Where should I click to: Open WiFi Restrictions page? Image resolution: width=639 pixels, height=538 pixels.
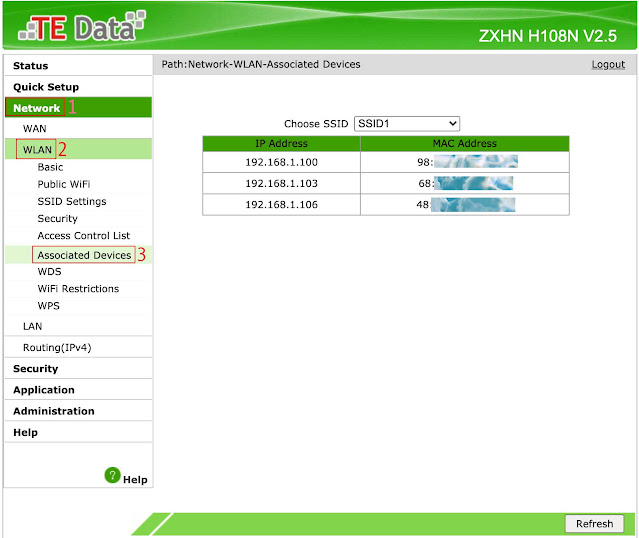[78, 288]
